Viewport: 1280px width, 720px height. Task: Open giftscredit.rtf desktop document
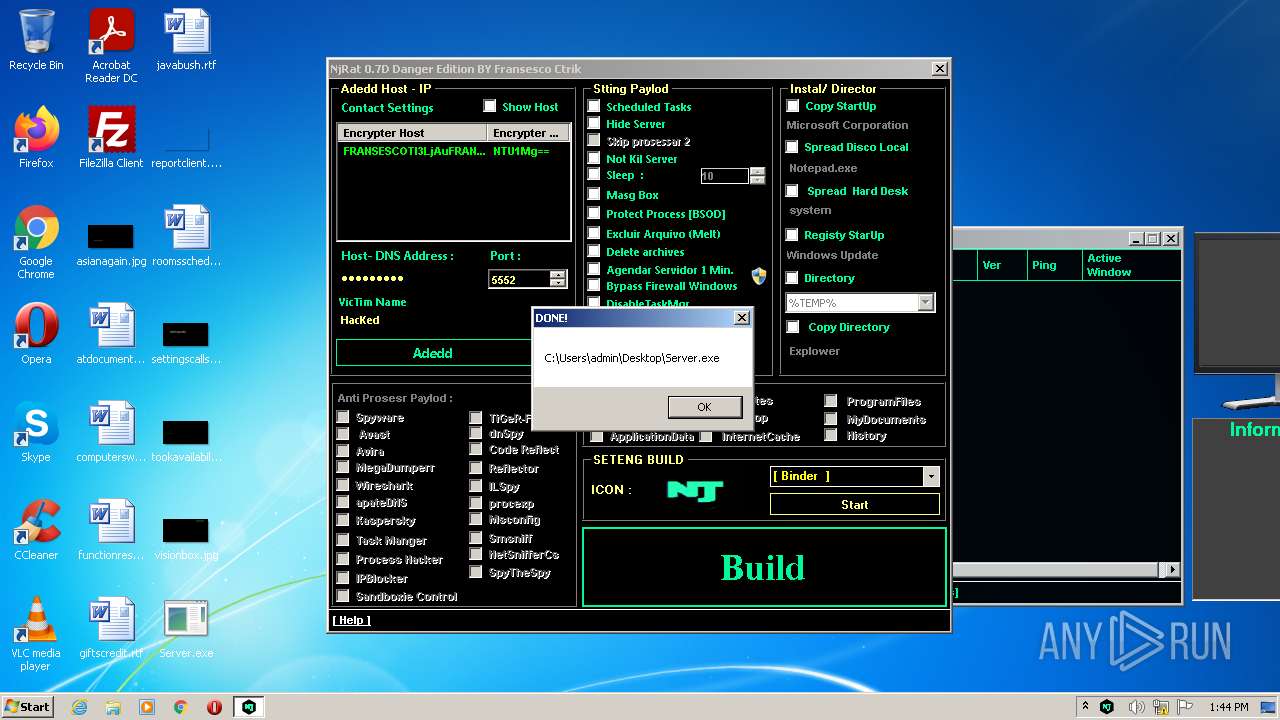point(111,628)
